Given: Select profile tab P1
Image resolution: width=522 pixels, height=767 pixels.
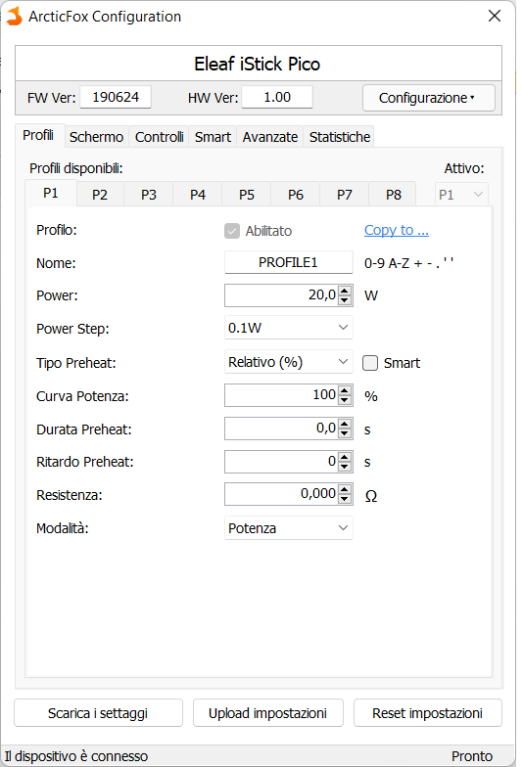Looking at the screenshot, I should tap(51, 193).
